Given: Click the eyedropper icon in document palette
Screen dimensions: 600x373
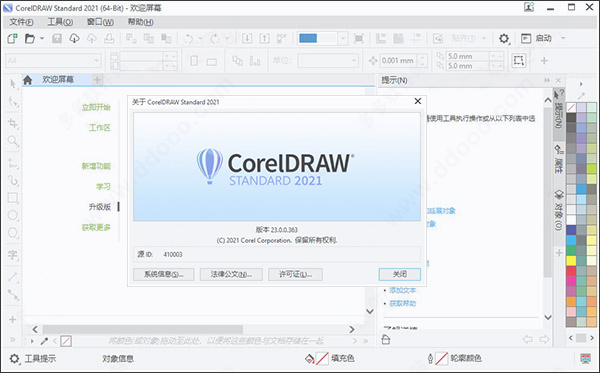Looking at the screenshot, I should tap(44, 340).
